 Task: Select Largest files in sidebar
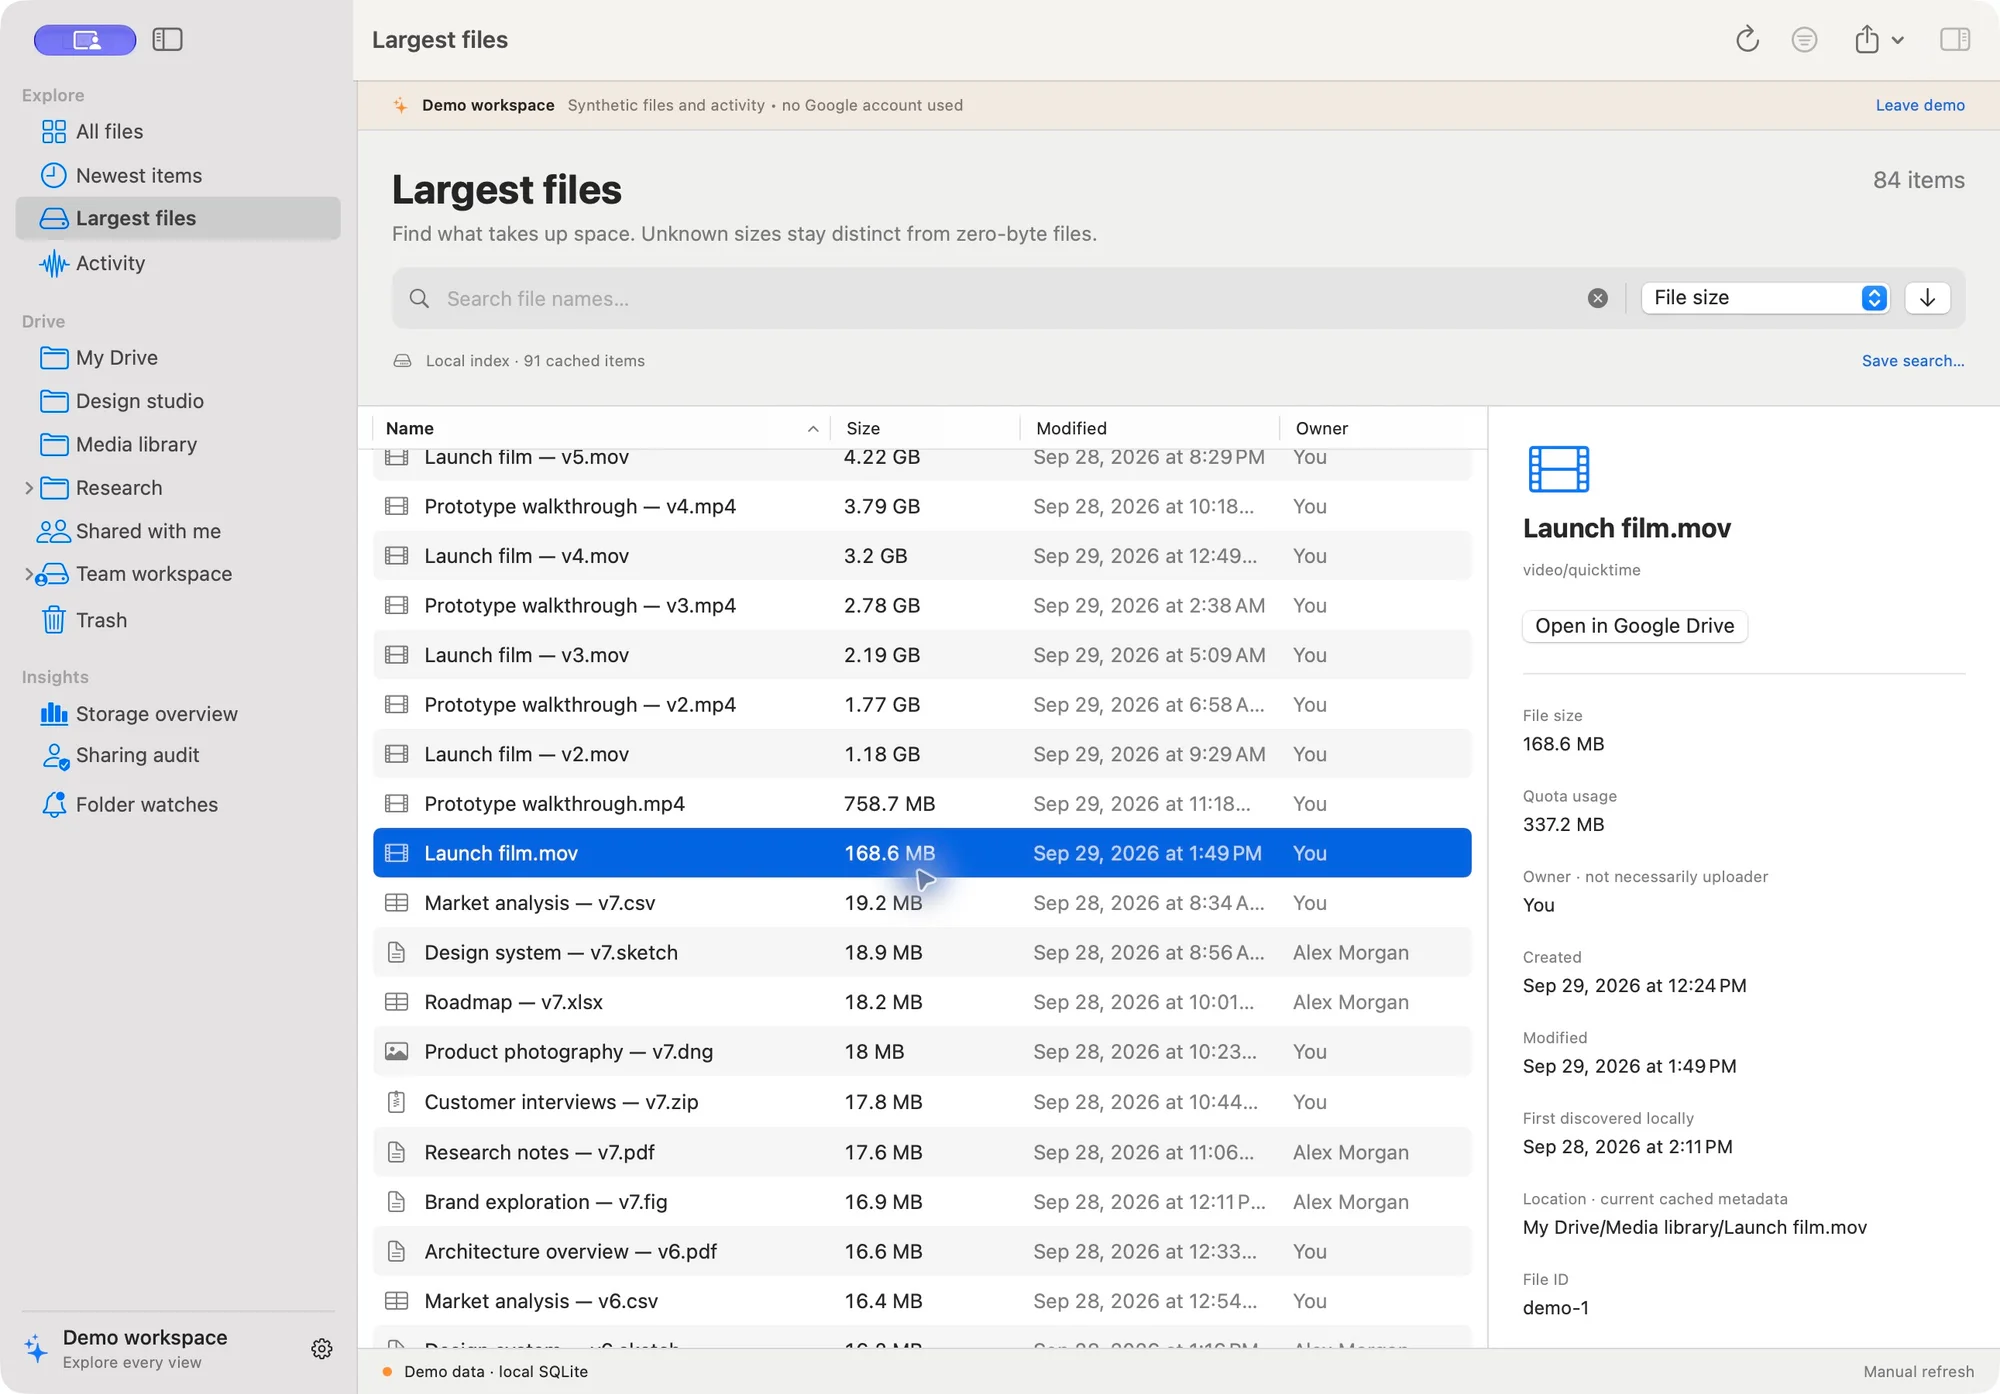[x=178, y=218]
